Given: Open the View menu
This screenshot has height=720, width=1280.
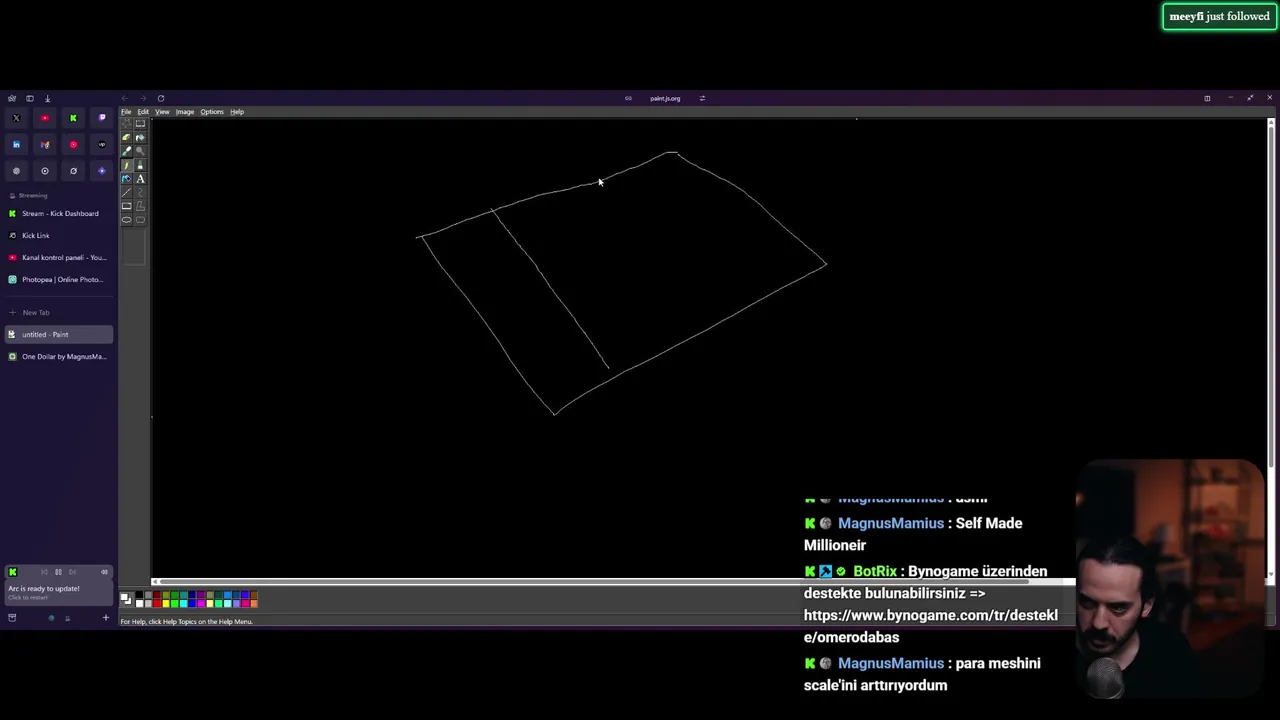Looking at the screenshot, I should click(x=162, y=112).
